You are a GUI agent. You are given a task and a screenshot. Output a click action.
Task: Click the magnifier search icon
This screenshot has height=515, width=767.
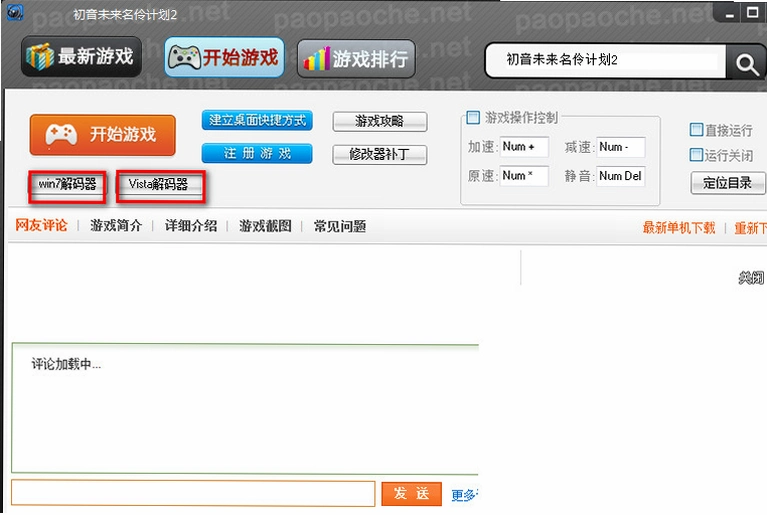coord(746,62)
